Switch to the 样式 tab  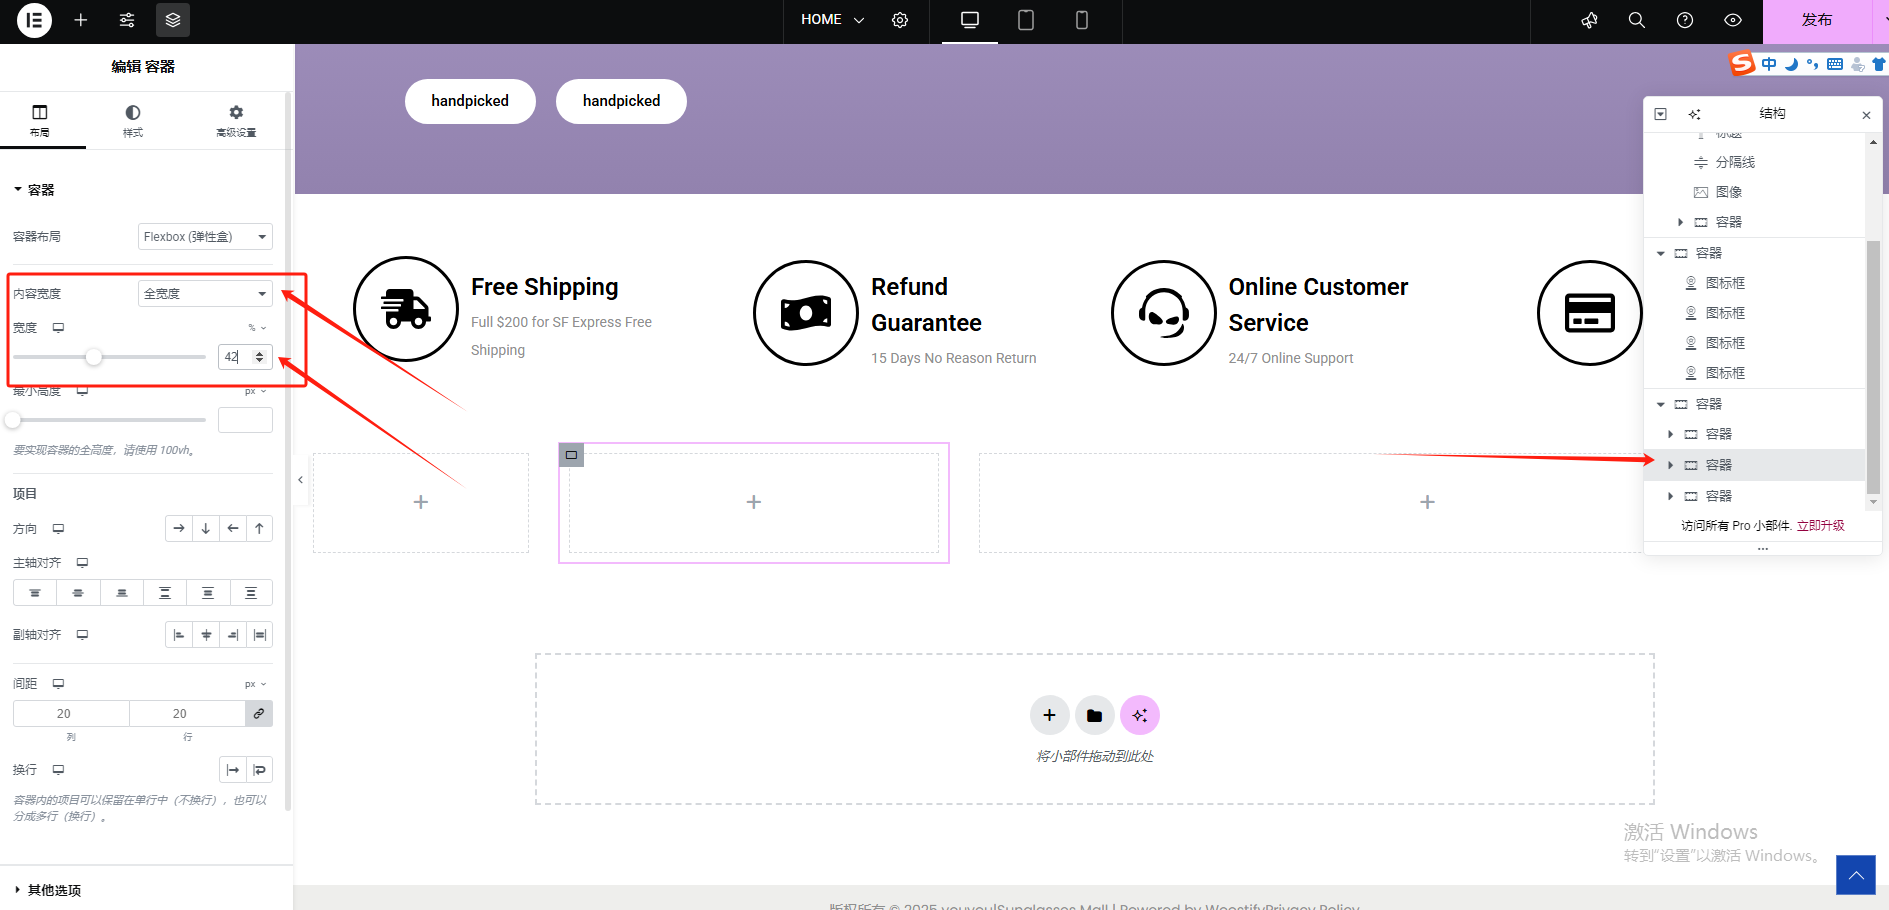[x=133, y=120]
